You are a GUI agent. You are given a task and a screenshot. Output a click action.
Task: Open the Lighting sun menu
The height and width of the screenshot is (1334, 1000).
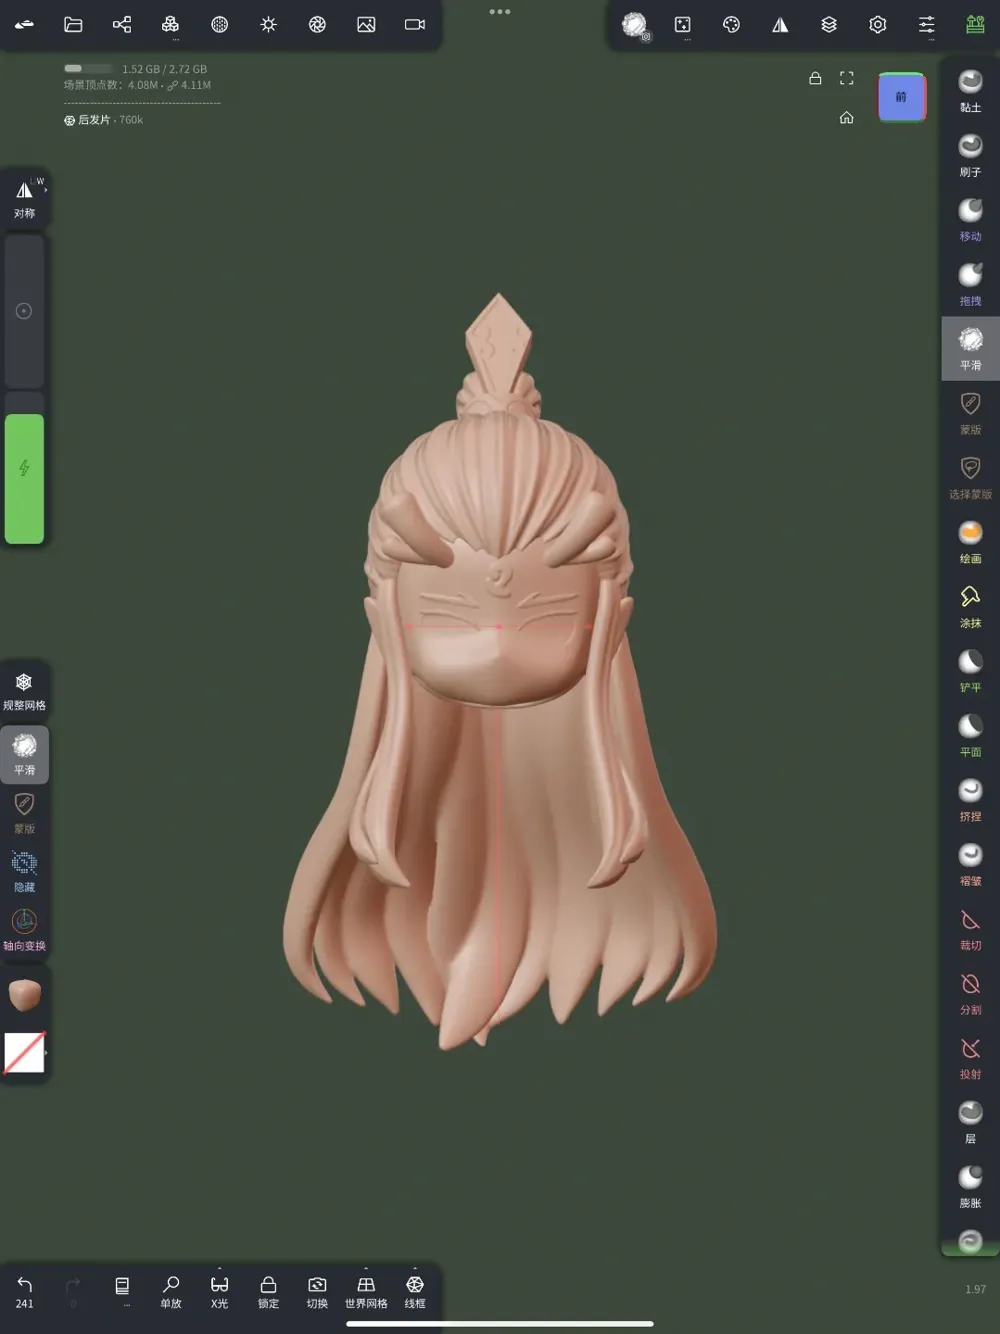[268, 25]
